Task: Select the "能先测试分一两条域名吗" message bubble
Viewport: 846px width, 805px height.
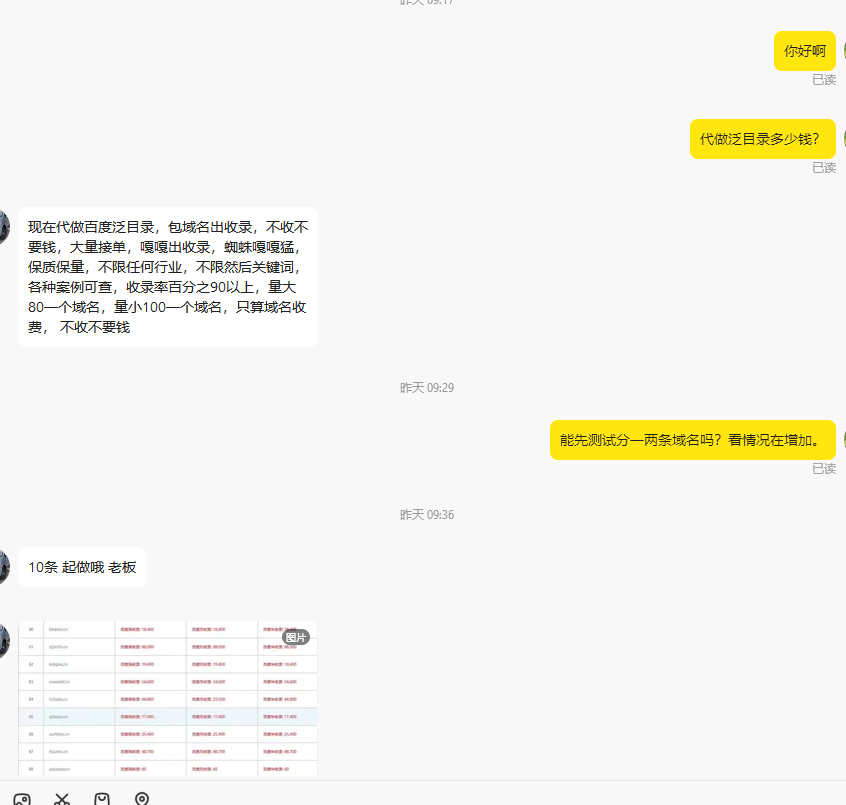Action: tap(692, 439)
